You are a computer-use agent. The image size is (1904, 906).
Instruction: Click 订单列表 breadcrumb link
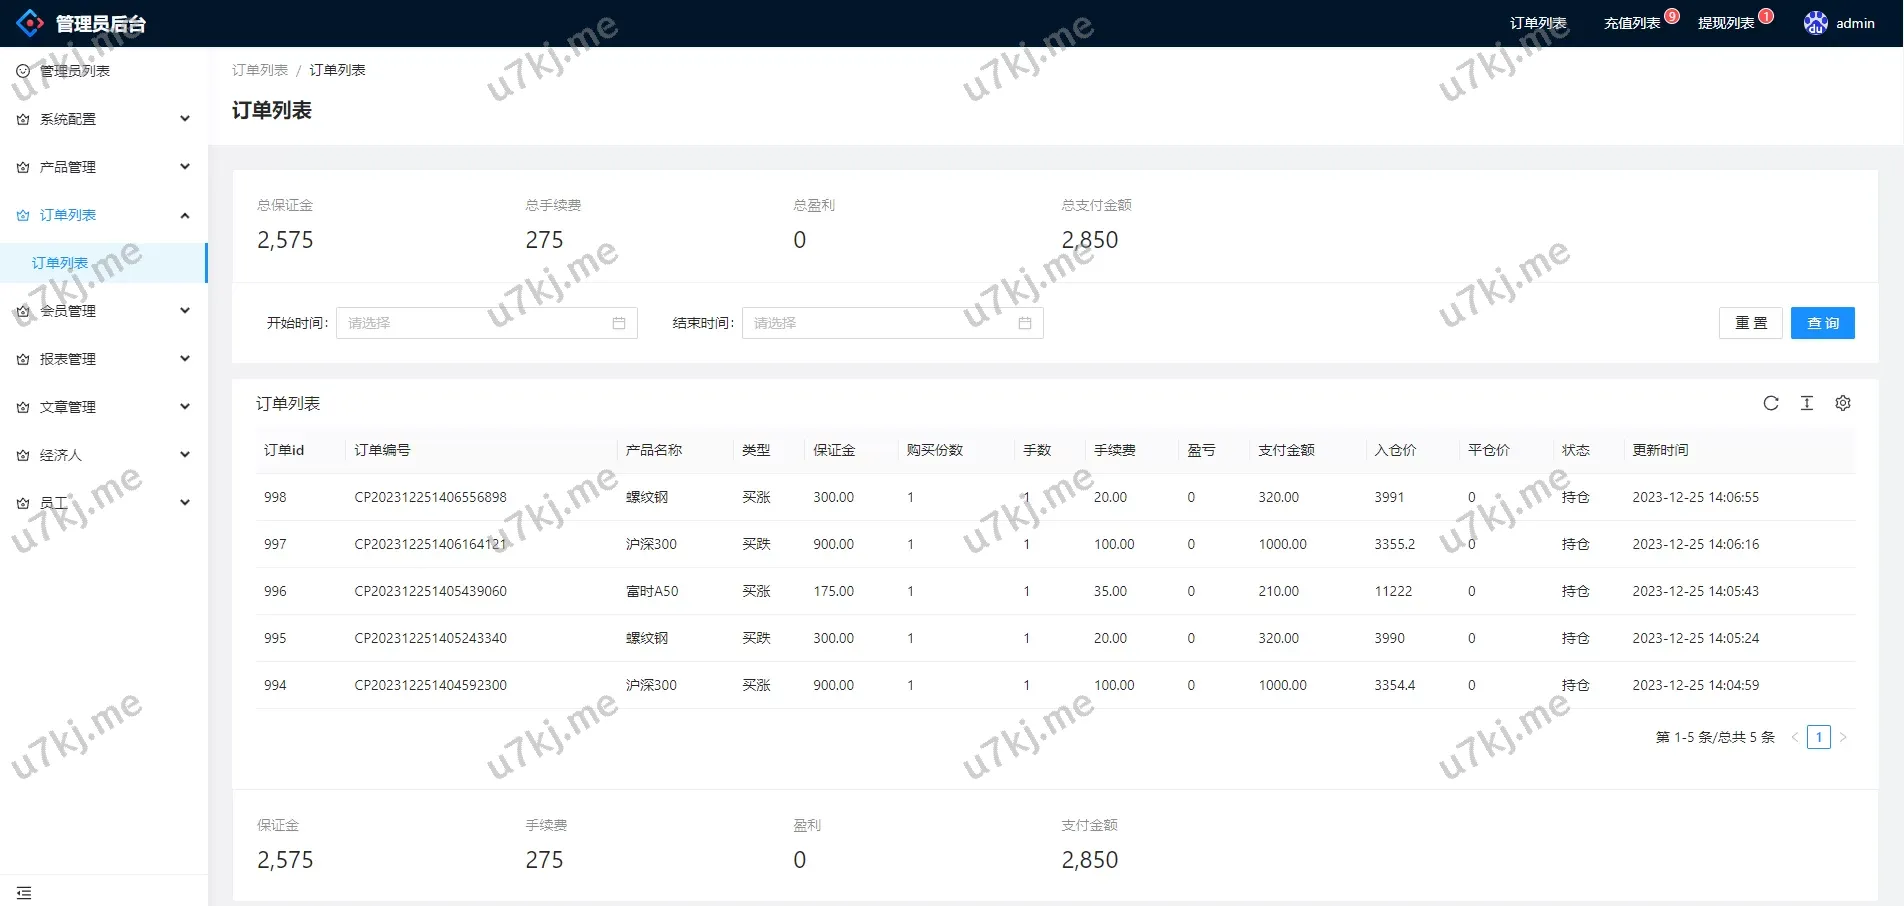point(260,70)
